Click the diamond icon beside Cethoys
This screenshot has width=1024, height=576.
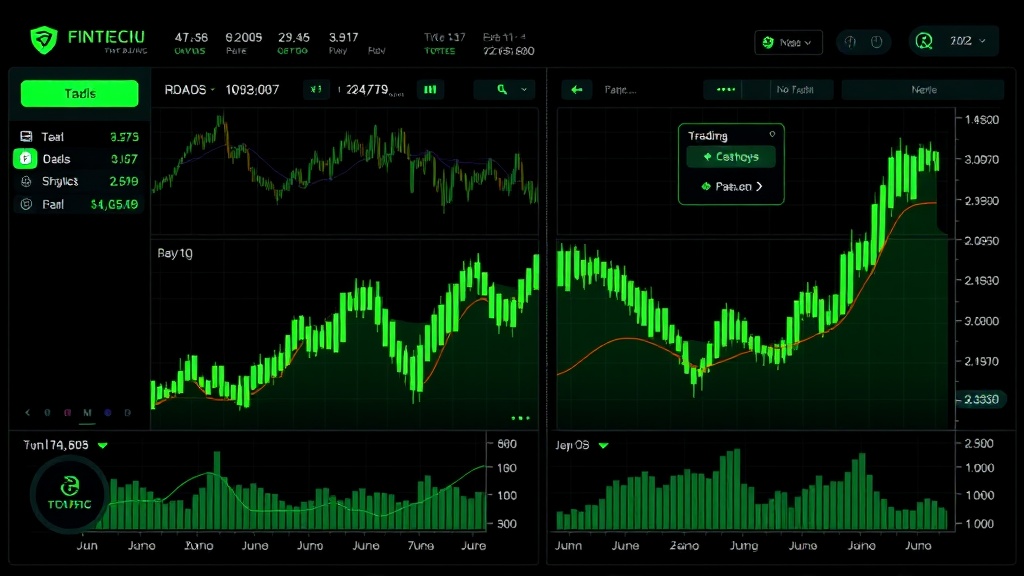(x=707, y=157)
